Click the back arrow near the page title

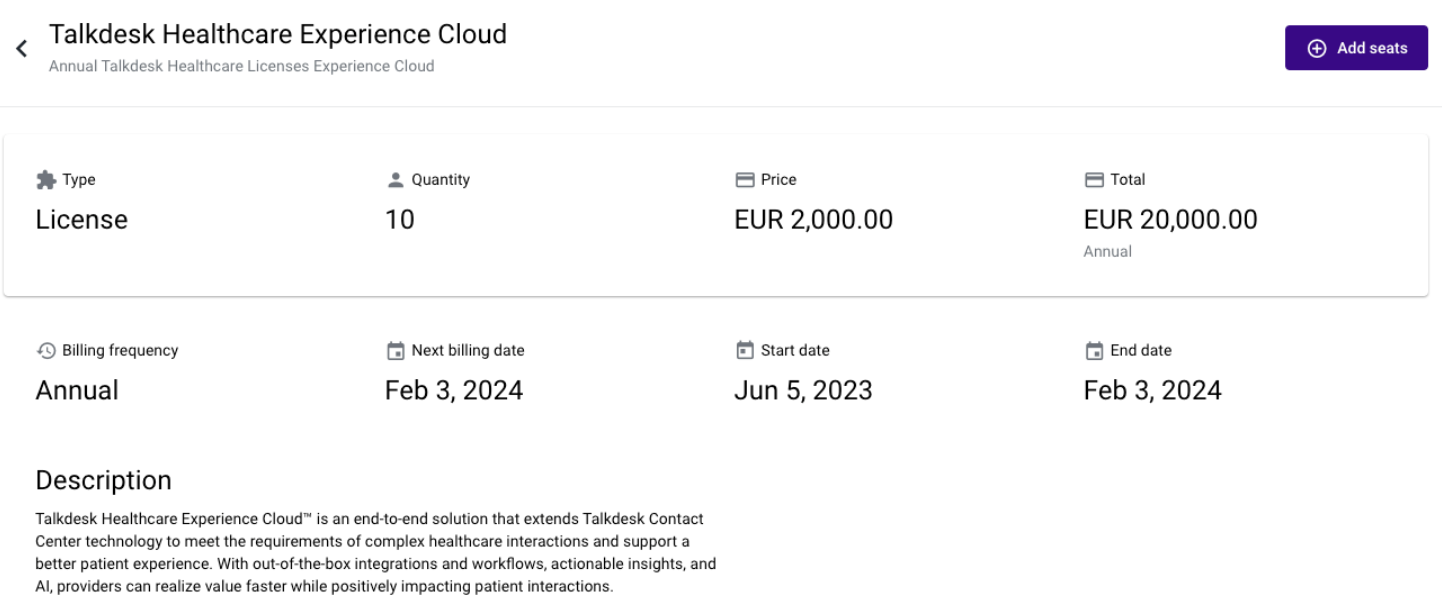(21, 47)
